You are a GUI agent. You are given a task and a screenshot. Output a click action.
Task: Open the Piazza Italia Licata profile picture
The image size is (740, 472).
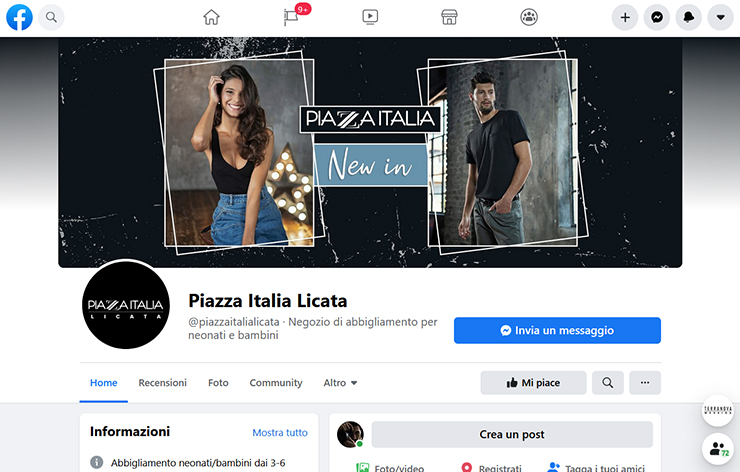(126, 305)
